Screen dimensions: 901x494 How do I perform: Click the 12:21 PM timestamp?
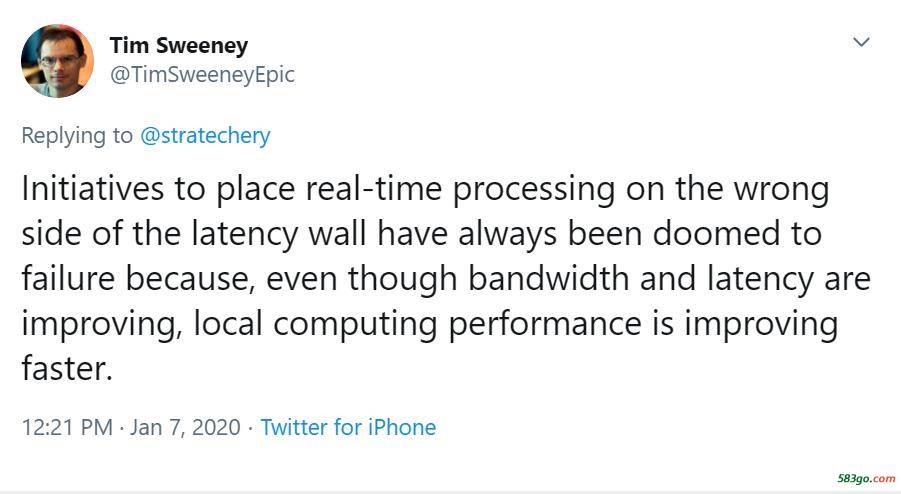point(67,427)
